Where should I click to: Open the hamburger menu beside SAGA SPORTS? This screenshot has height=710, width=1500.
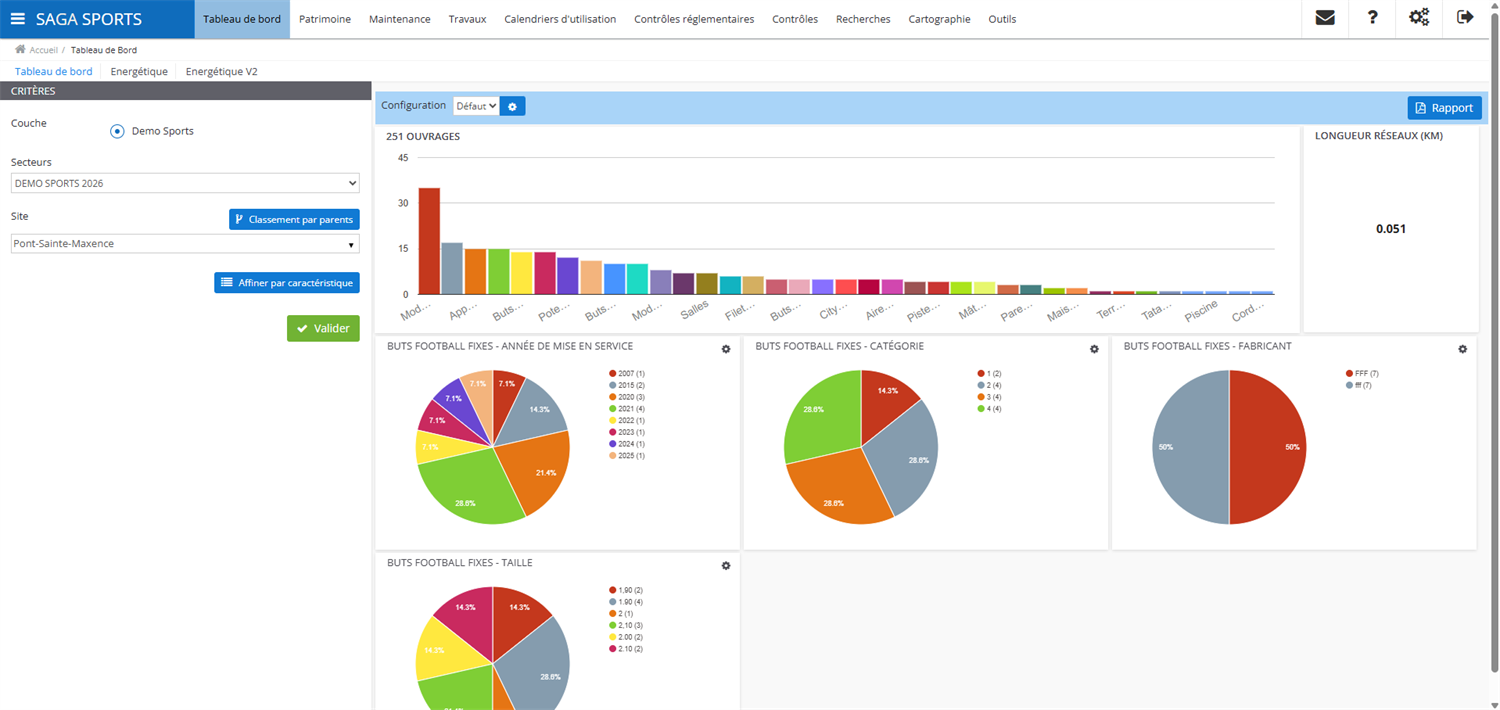pos(18,19)
